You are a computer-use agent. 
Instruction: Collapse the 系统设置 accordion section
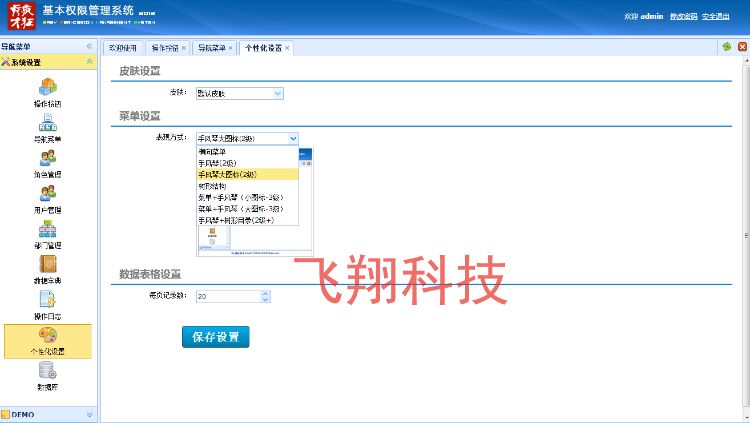(x=89, y=62)
